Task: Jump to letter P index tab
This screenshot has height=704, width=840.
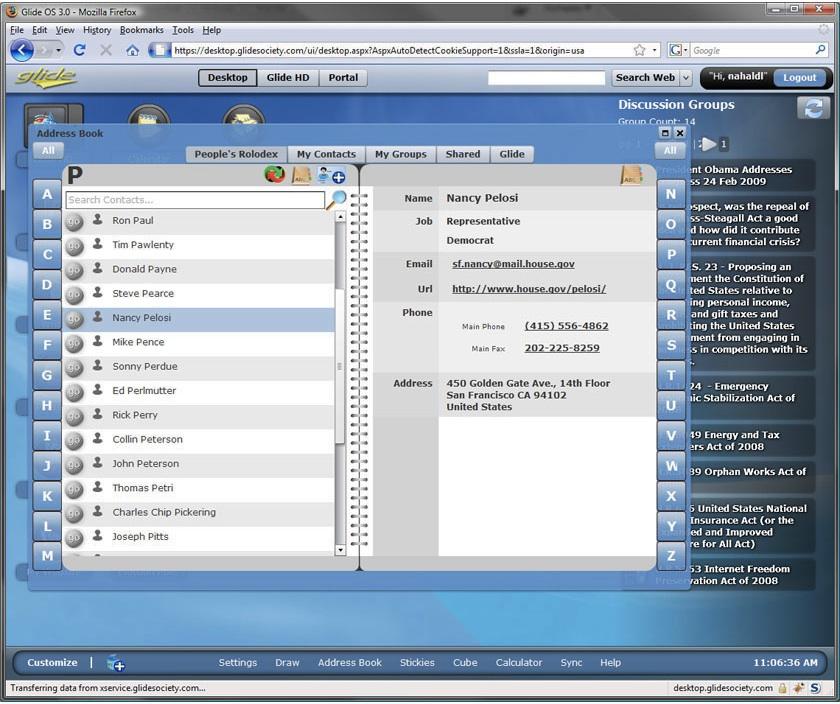Action: [671, 254]
